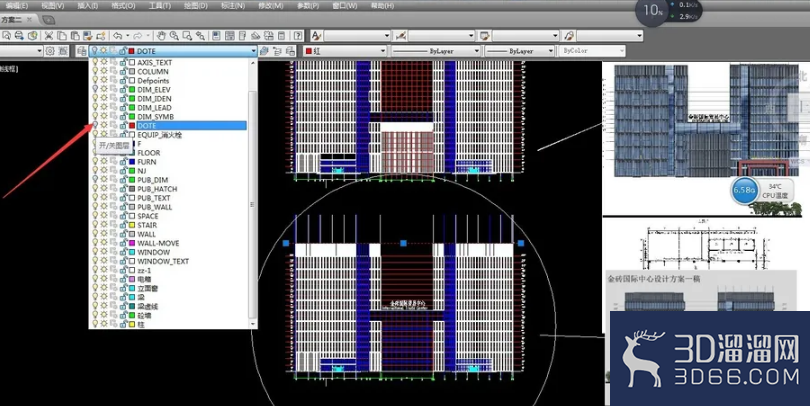Open the Sheet Set Manager icon
The image size is (810, 406).
[x=256, y=36]
